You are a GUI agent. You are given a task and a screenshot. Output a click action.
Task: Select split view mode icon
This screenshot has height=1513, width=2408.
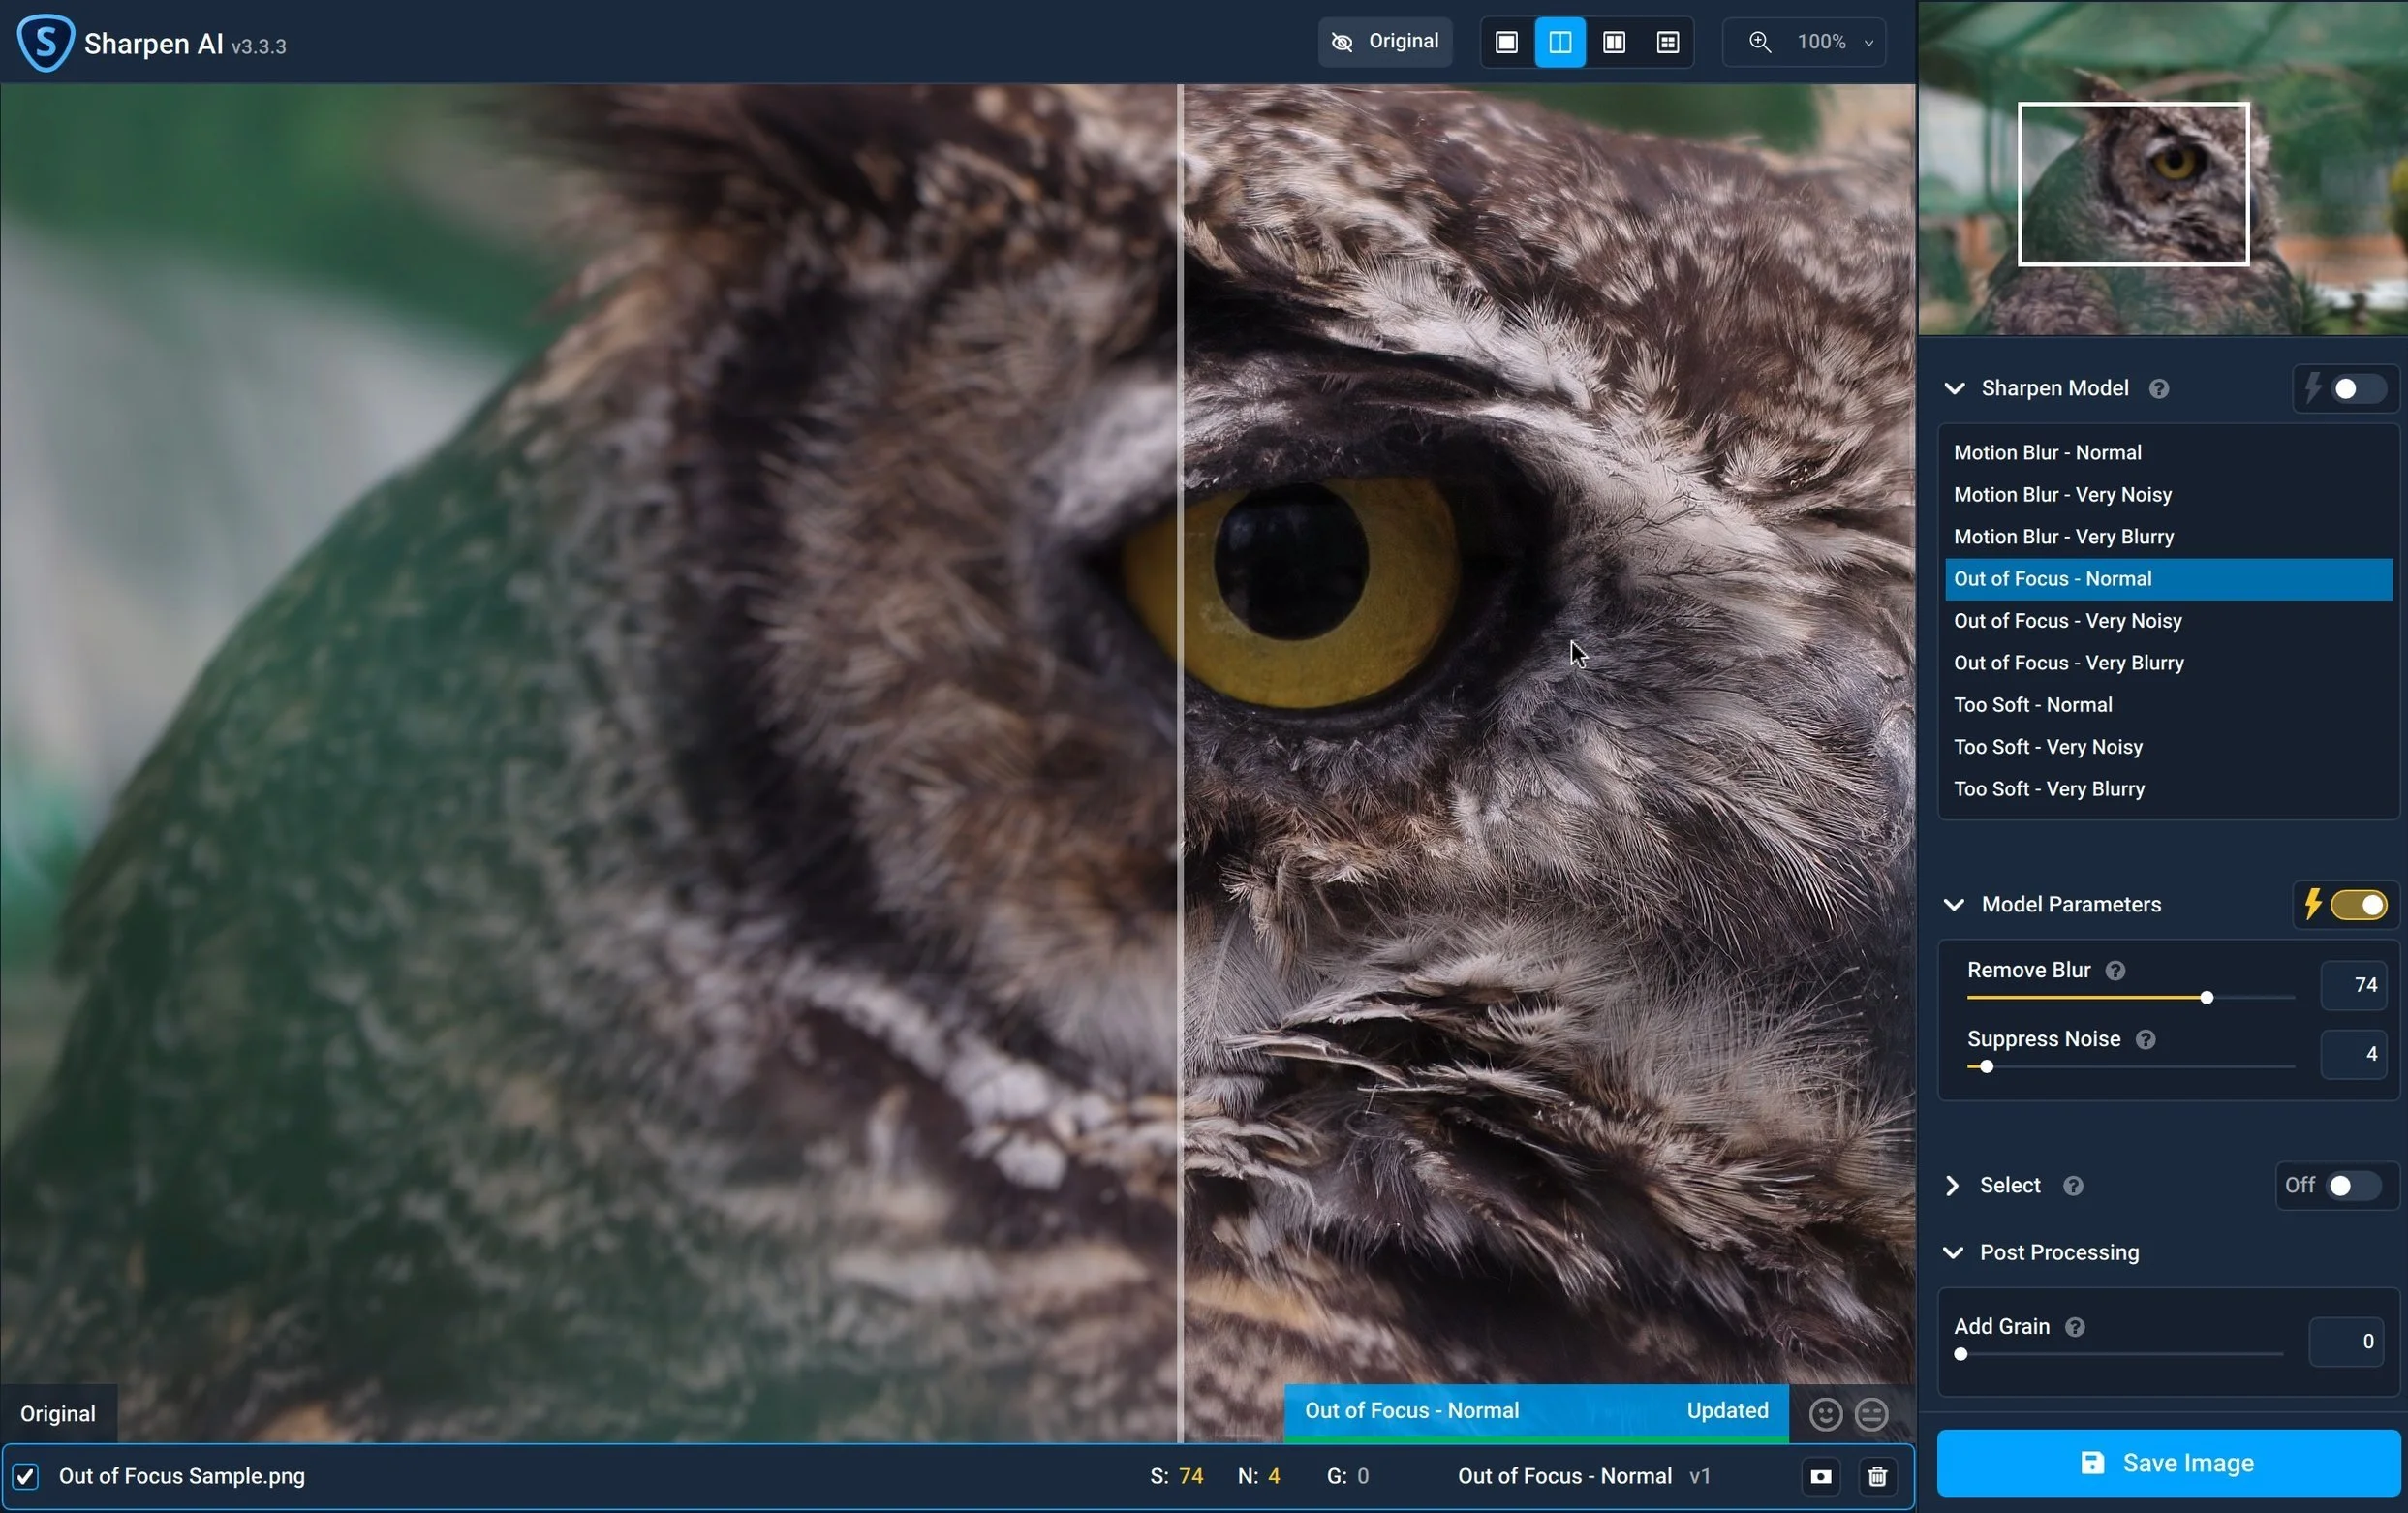1559,42
